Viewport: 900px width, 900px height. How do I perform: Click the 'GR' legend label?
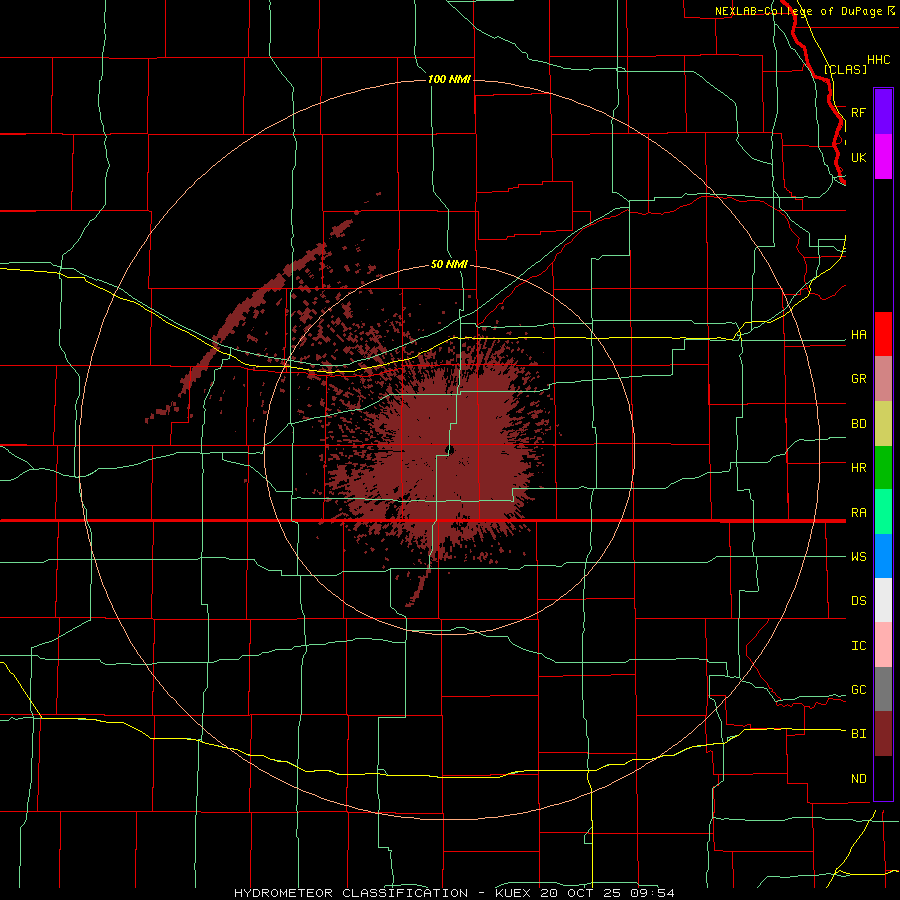858,379
